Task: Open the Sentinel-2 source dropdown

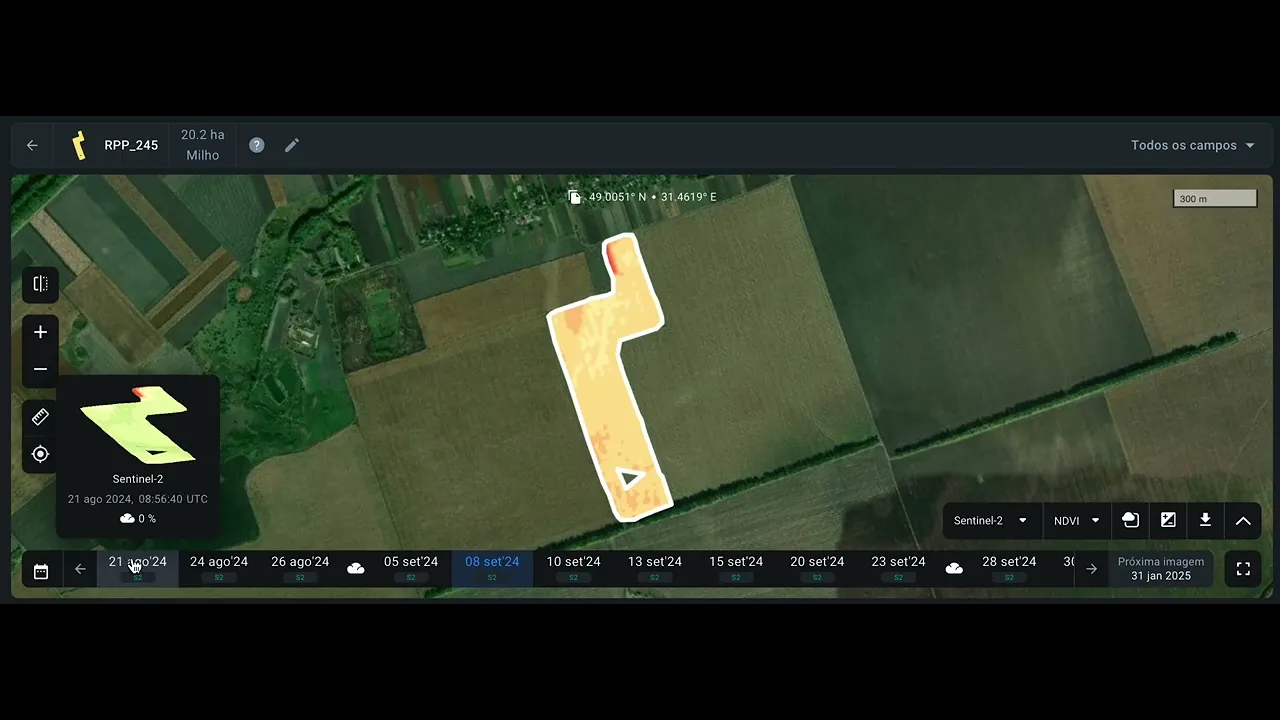Action: 990,520
